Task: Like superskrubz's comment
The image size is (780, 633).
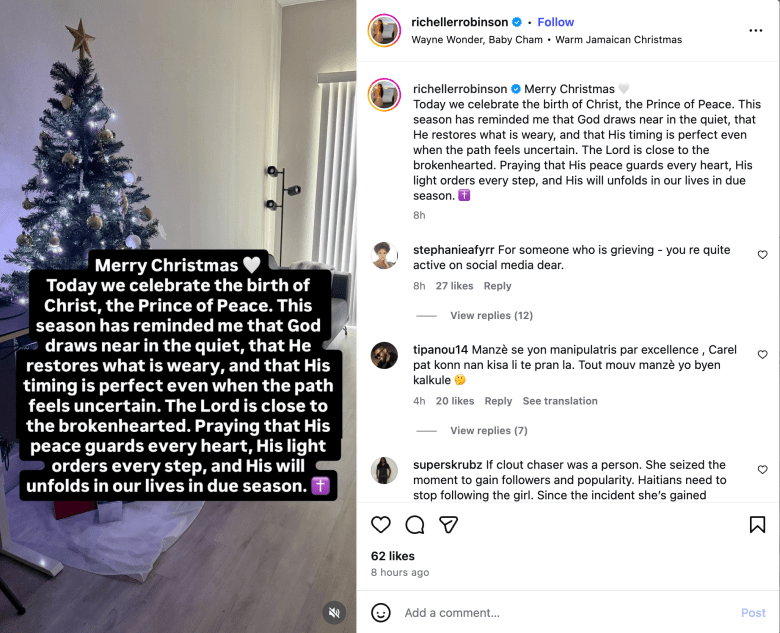Action: click(763, 469)
